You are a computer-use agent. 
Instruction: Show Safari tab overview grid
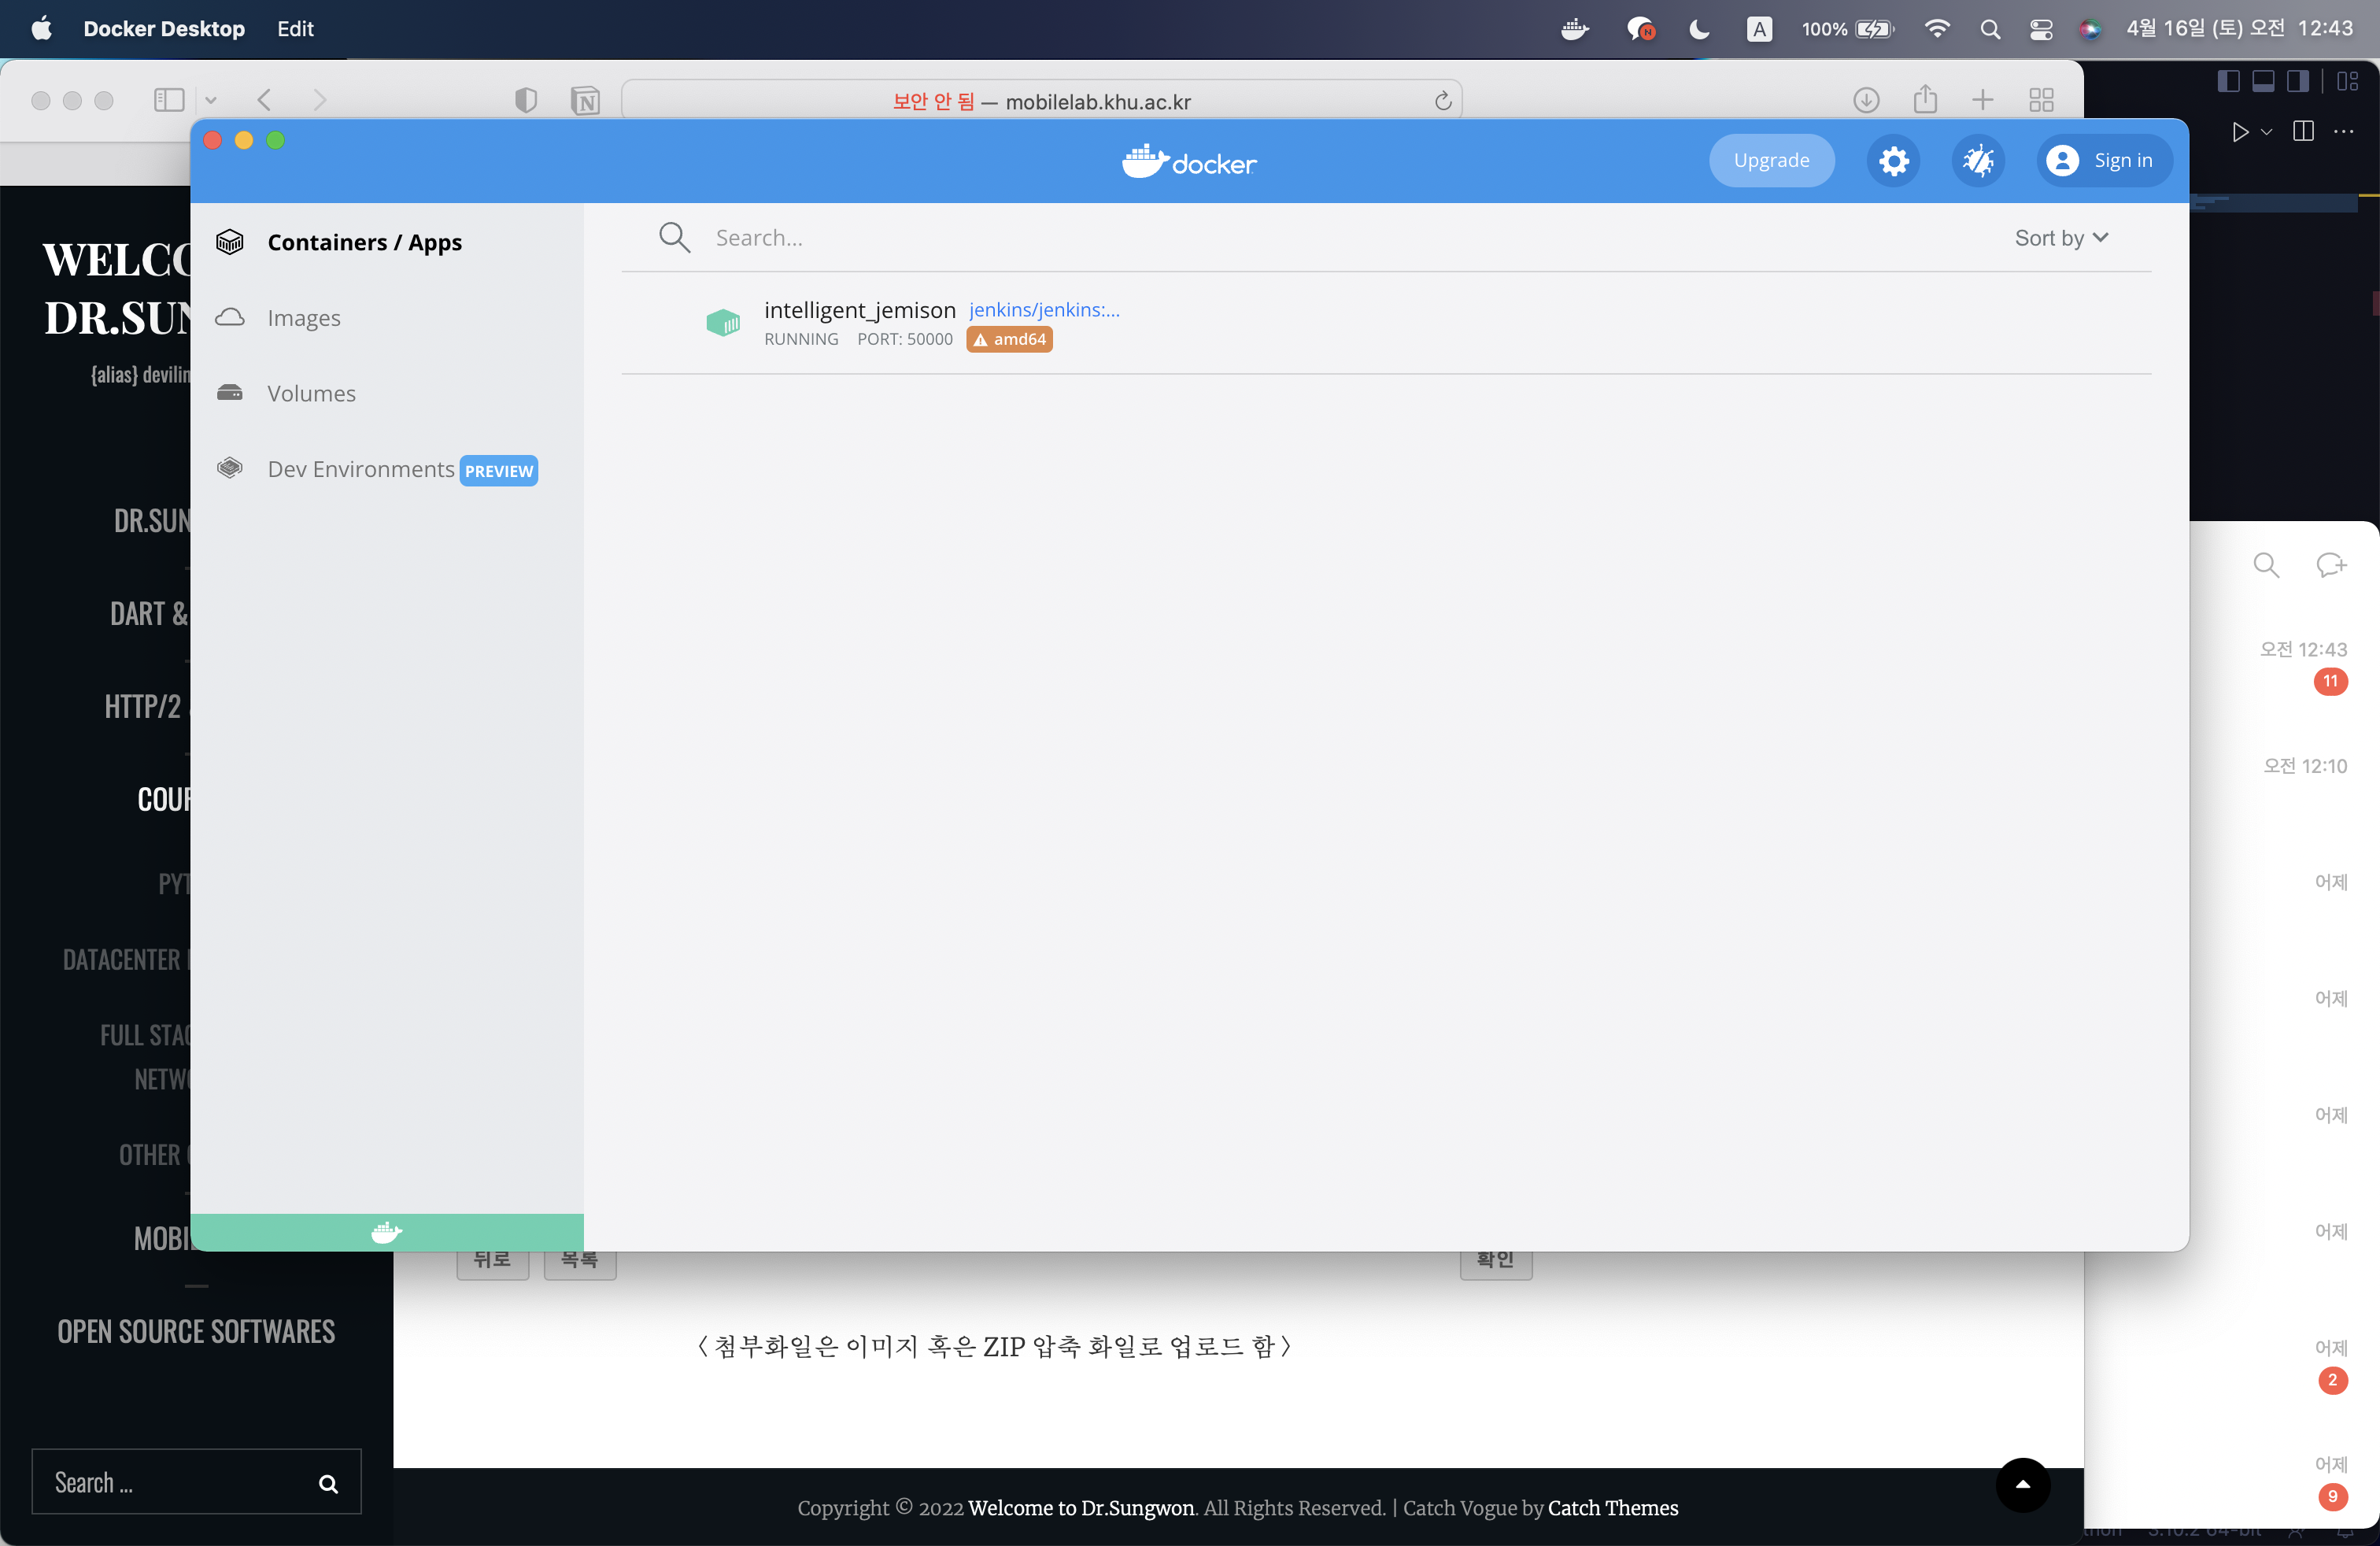pyautogui.click(x=2041, y=100)
